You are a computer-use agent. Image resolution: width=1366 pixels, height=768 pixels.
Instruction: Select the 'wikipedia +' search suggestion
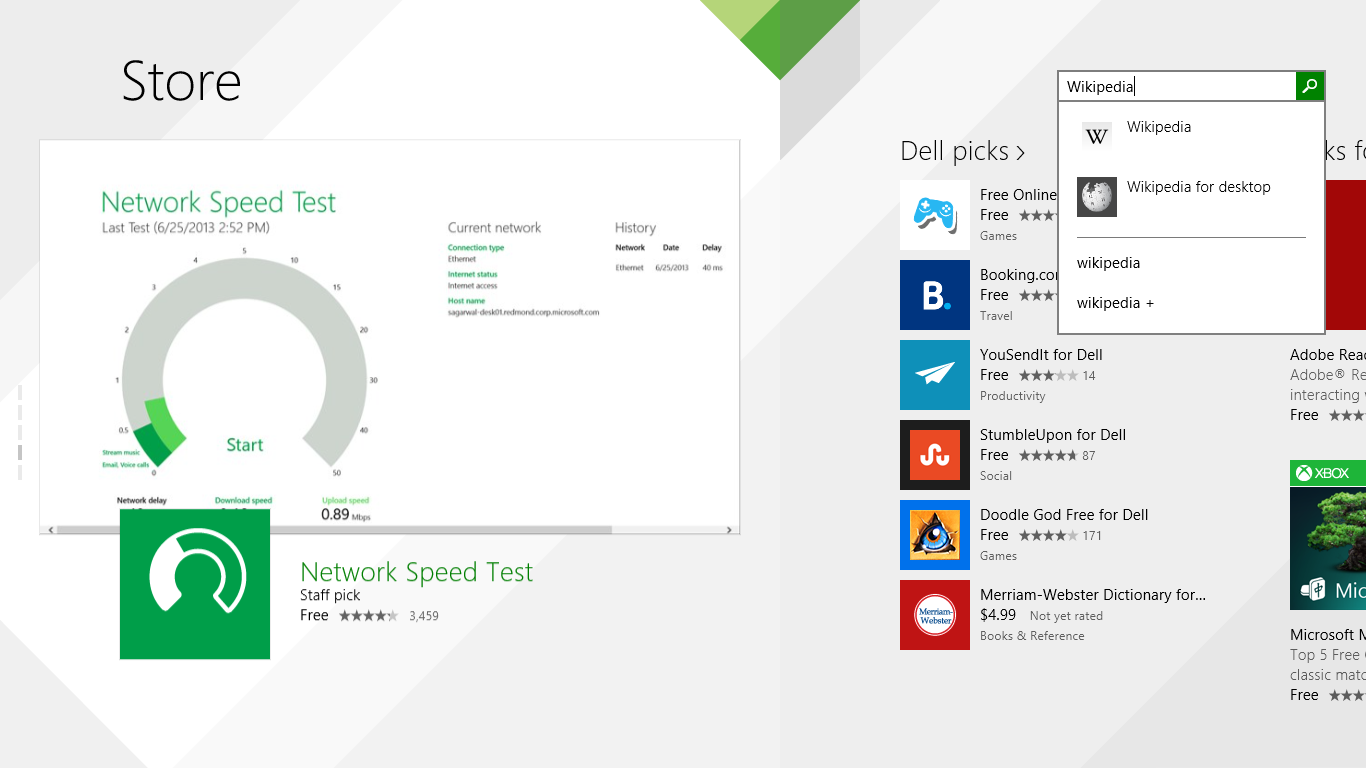pos(1115,303)
